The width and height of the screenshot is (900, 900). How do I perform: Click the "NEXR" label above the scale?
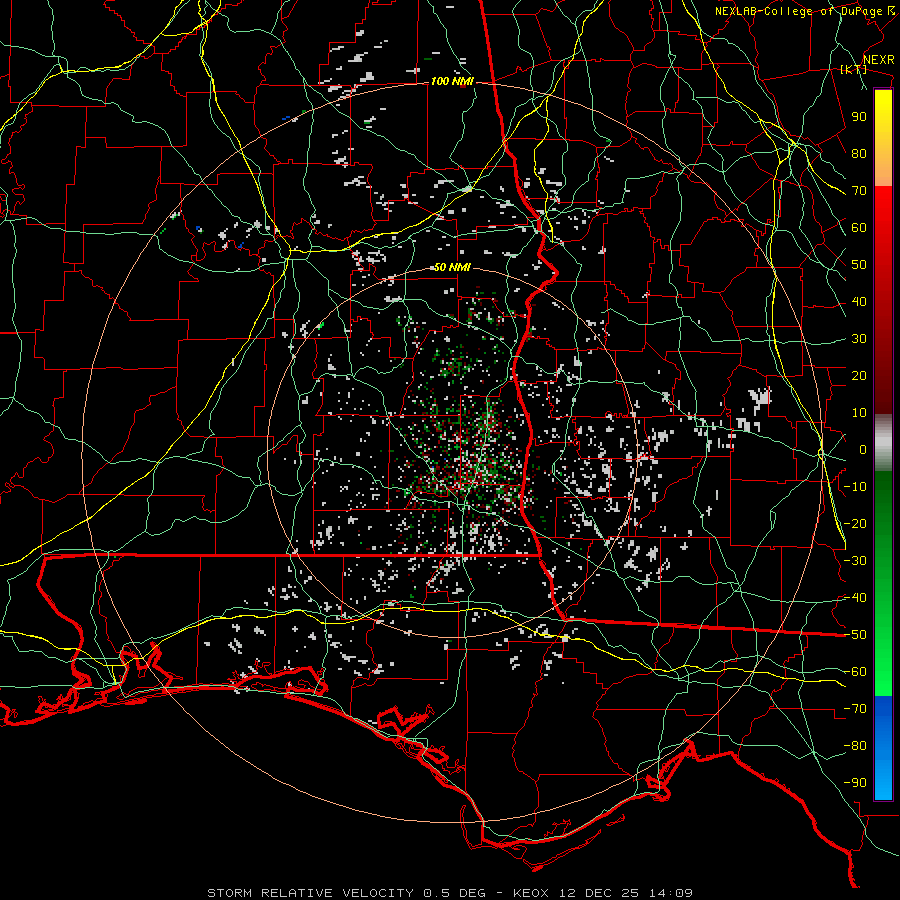click(879, 60)
